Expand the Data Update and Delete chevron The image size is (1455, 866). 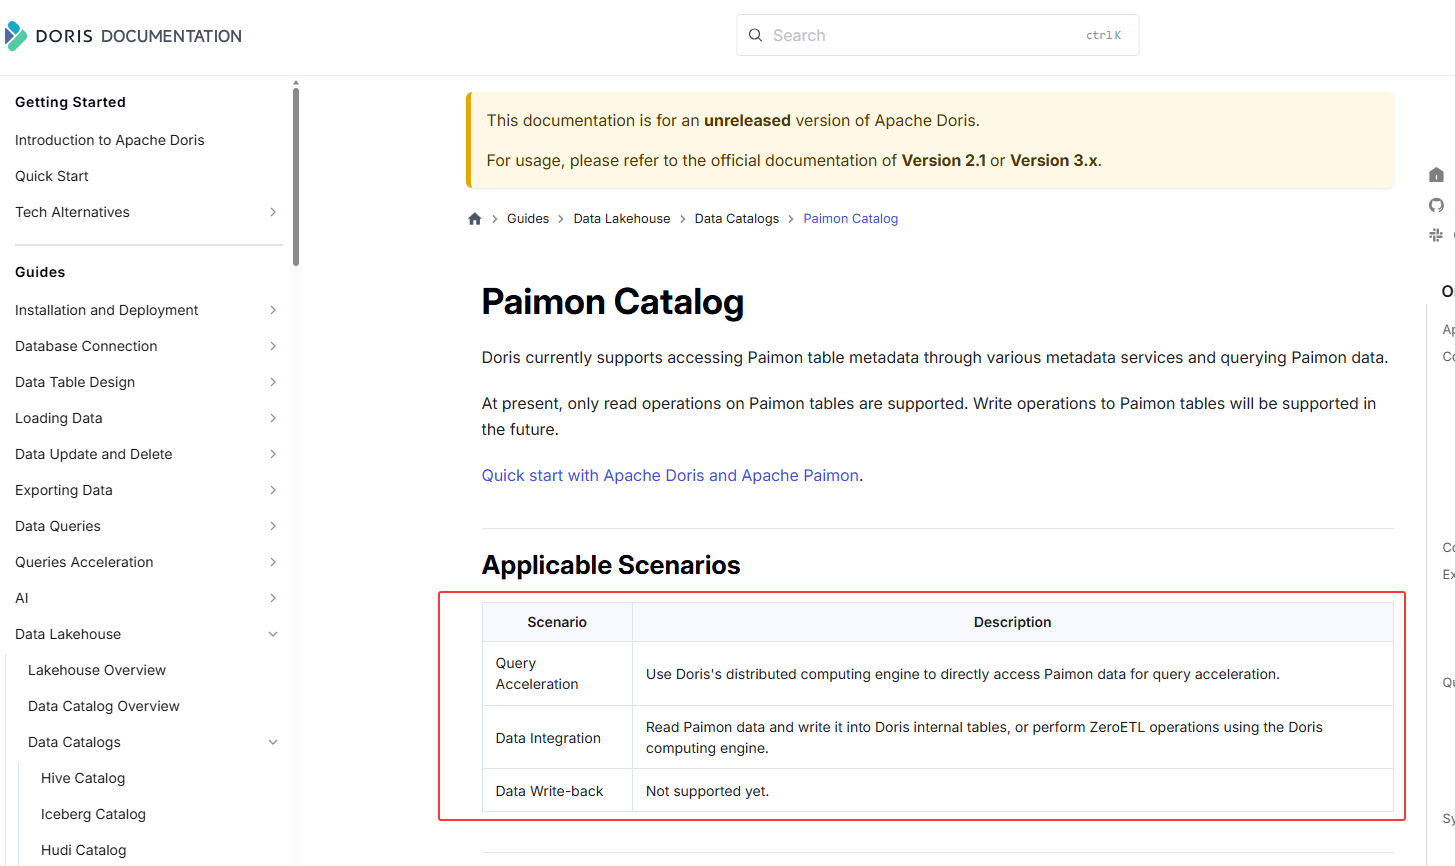coord(273,454)
